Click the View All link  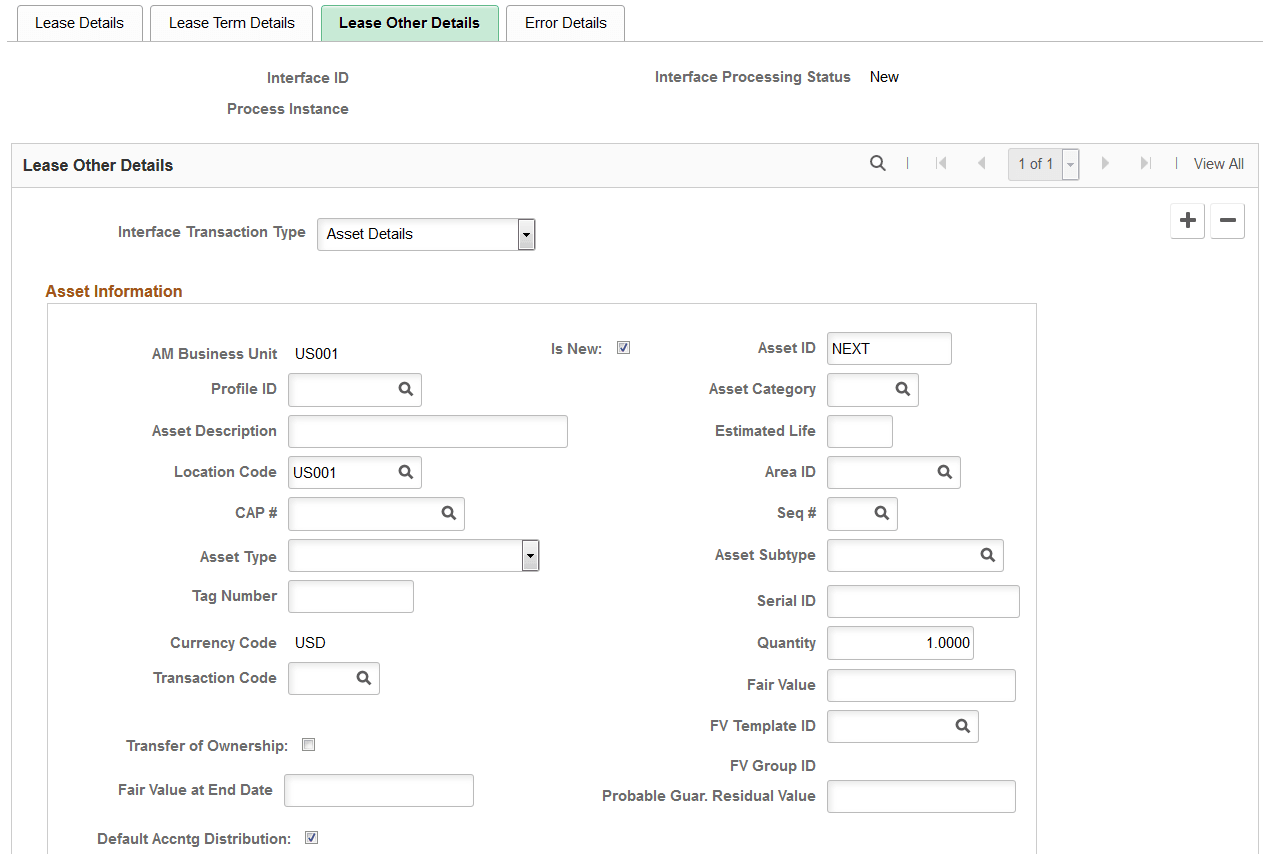click(1218, 164)
